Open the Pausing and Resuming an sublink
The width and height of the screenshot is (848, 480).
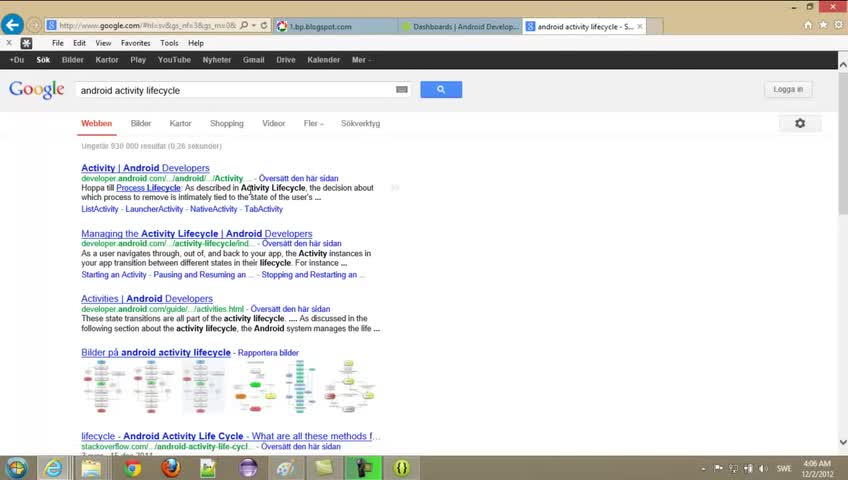[x=203, y=275]
